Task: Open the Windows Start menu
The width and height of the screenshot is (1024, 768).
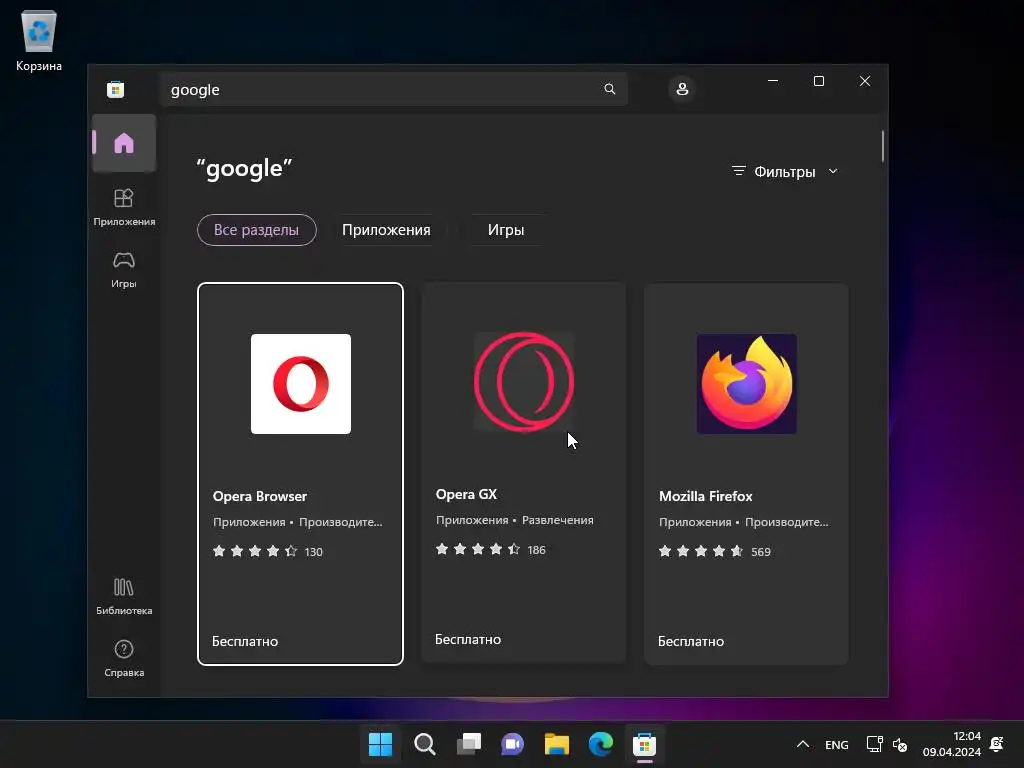Action: tap(380, 744)
